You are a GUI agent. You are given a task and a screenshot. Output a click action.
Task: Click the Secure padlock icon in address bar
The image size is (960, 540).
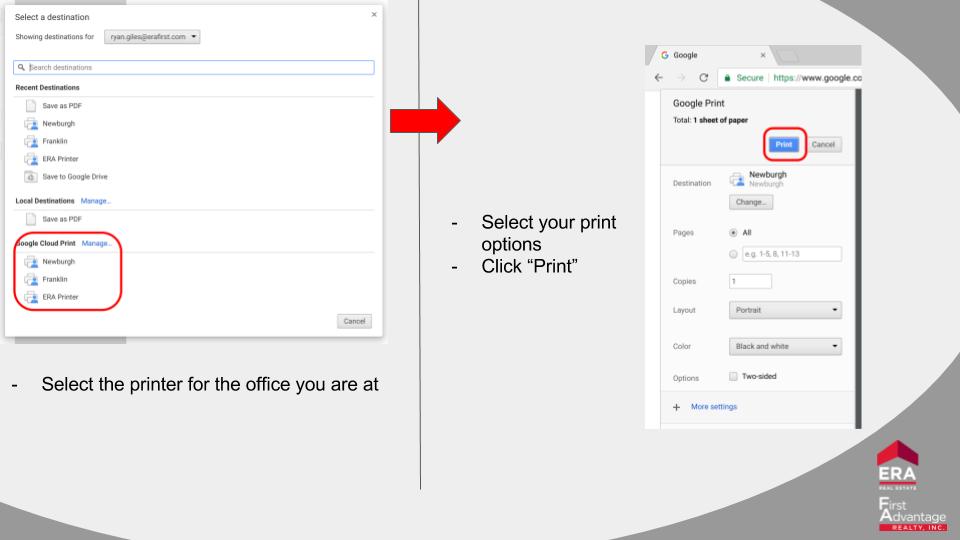(727, 78)
